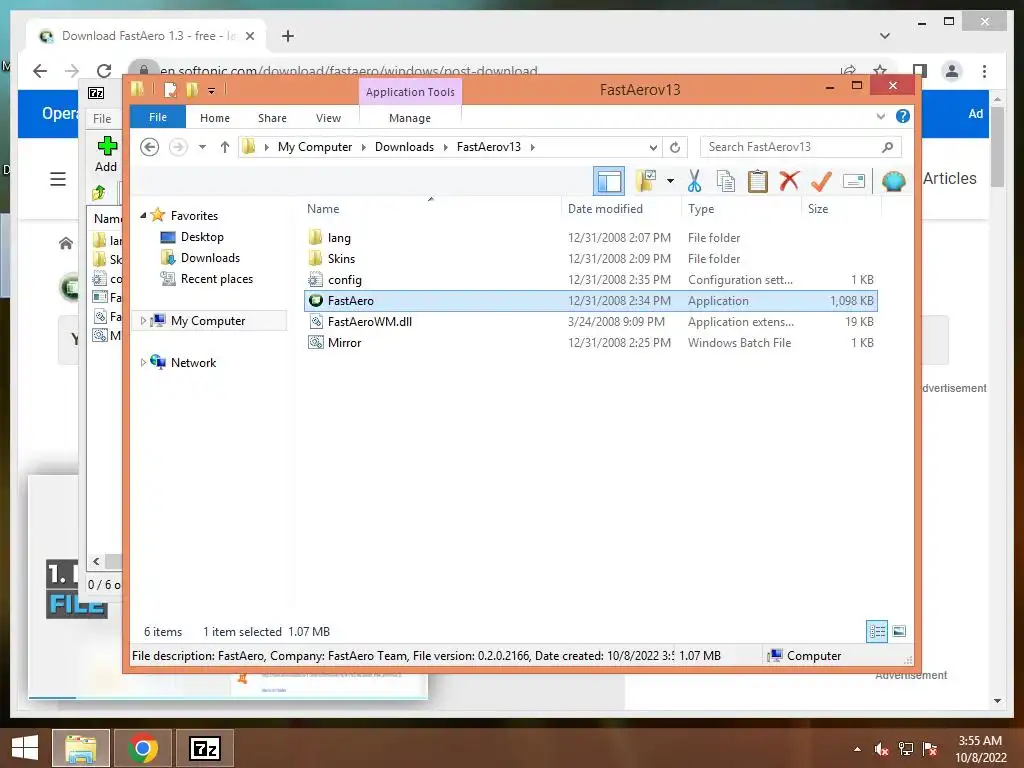The height and width of the screenshot is (768, 1024).
Task: Toggle the navigation pane layout icon
Action: (x=609, y=181)
